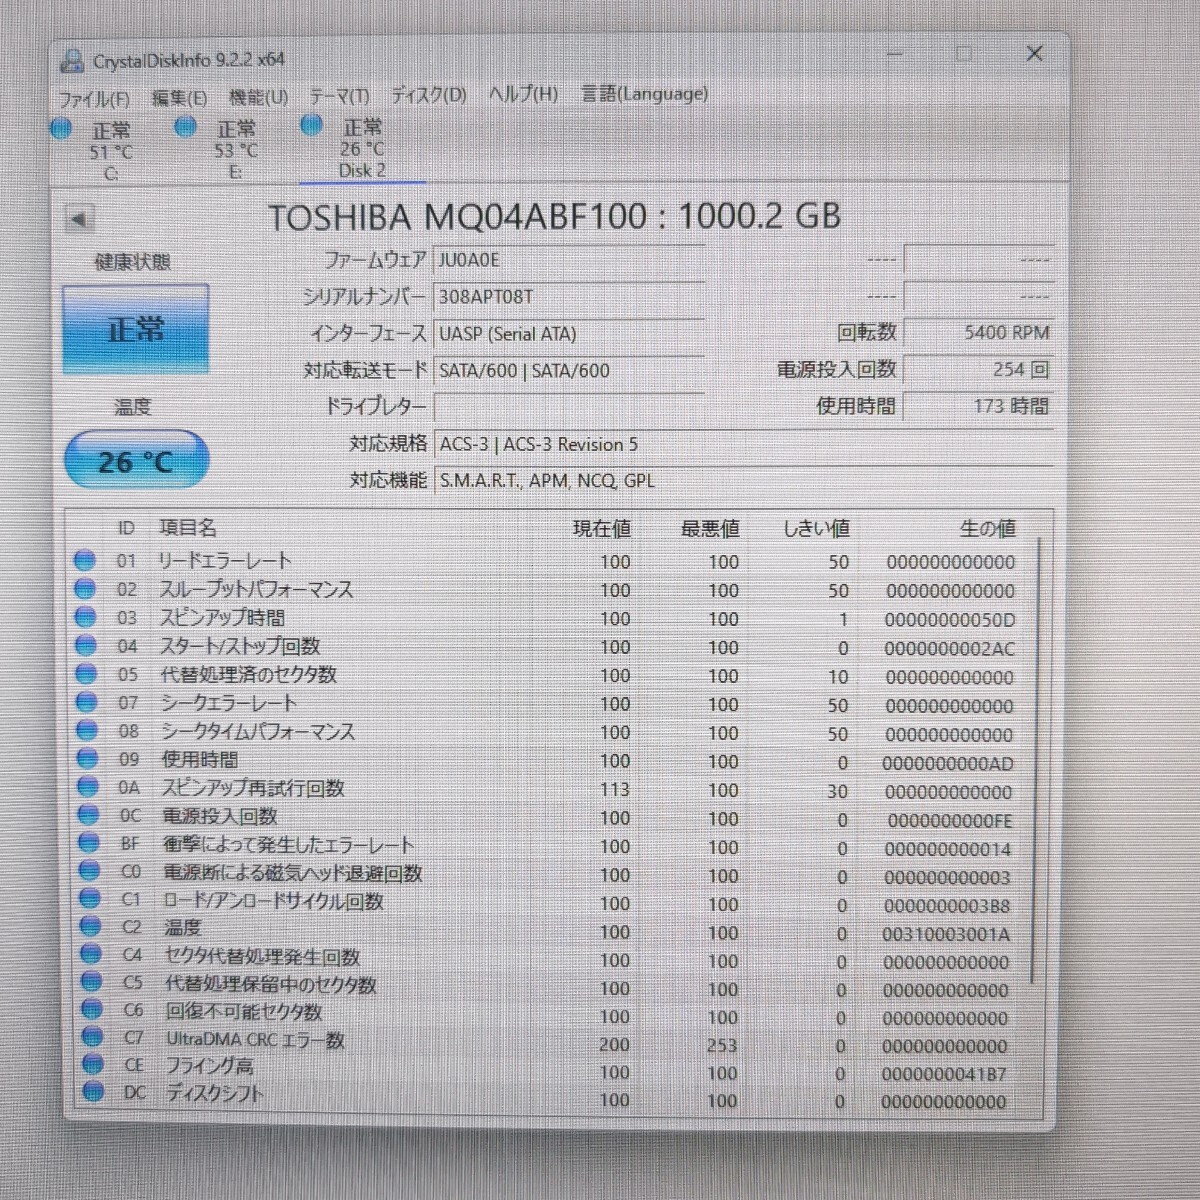1200x1200 pixels.
Task: Click status icon for 05 代替処理済のセクタ数
Action: click(86, 674)
